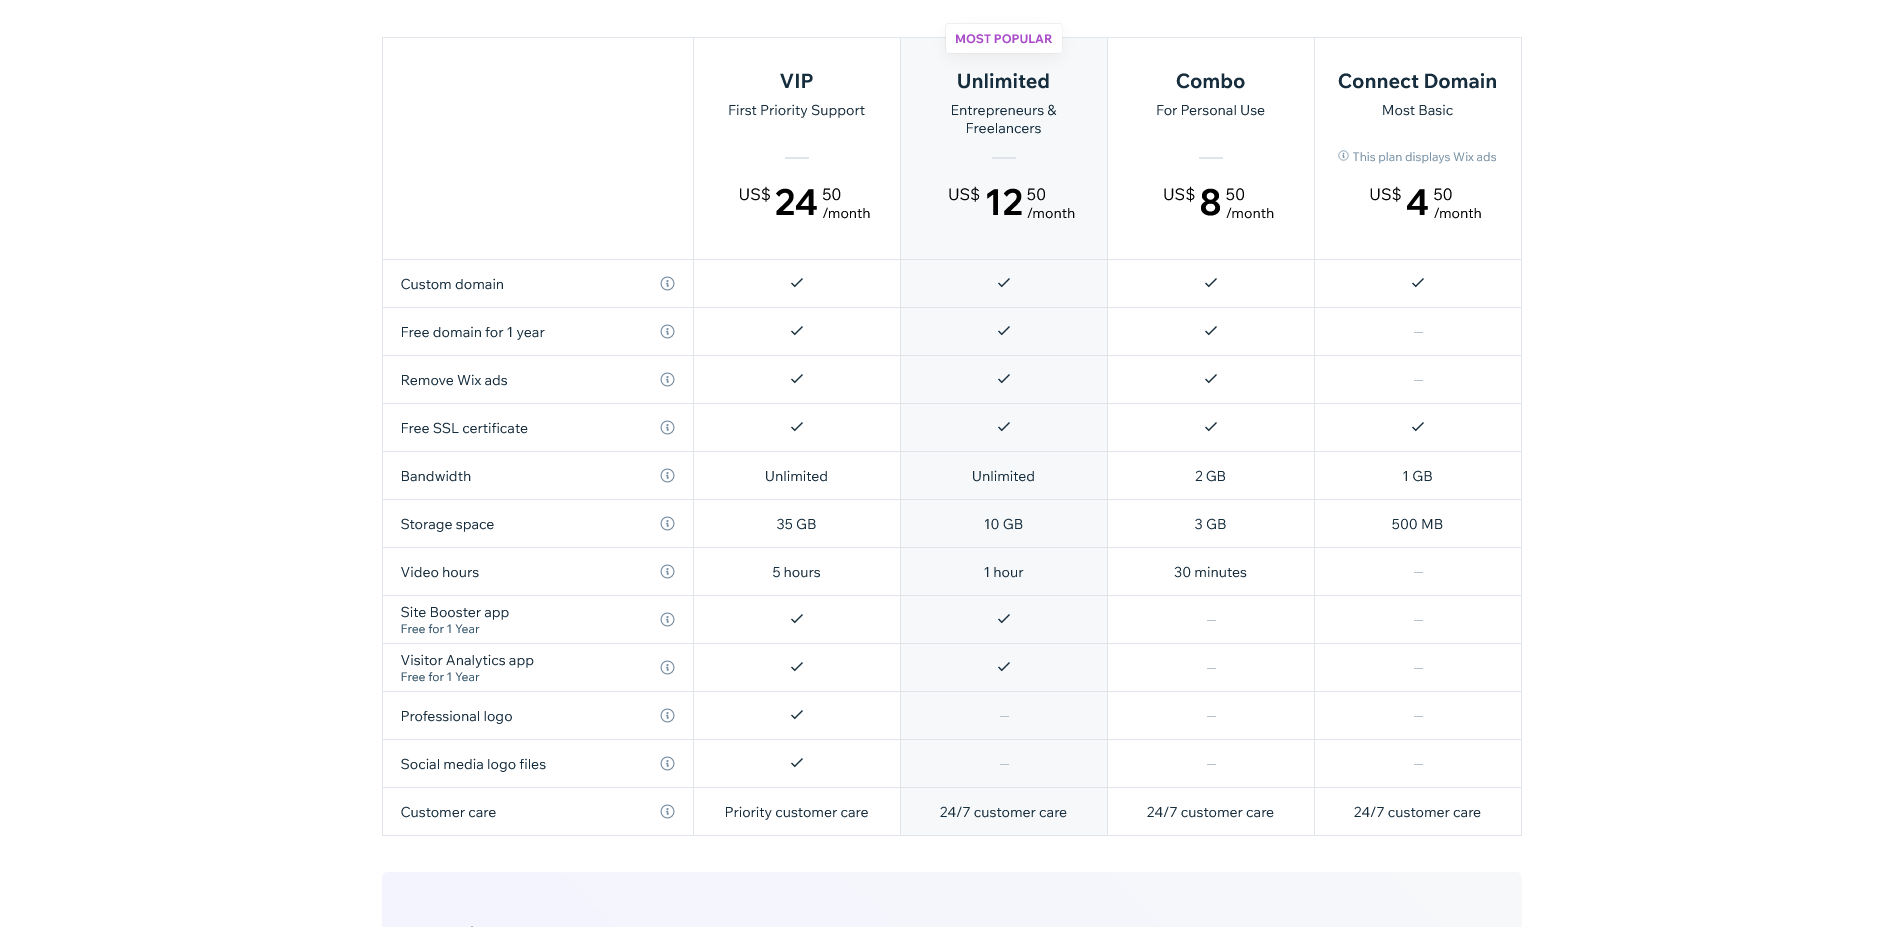Viewport: 1903px width, 927px height.
Task: Click info icon beside 'This plan displays Wix ads'
Action: pos(1343,156)
